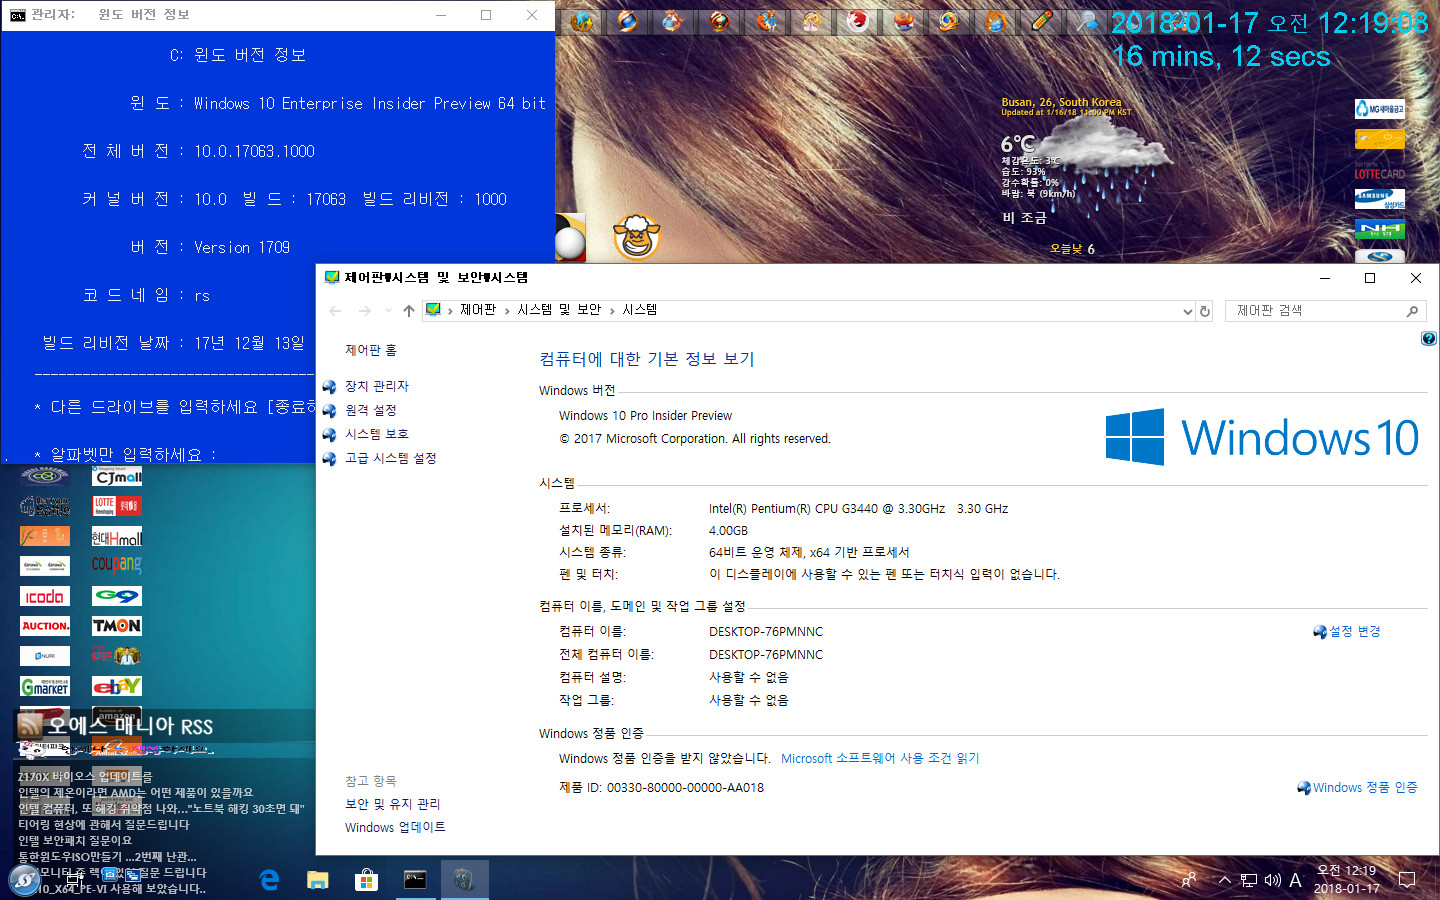Open the eBay desktop shortcut
This screenshot has height=900, width=1440.
point(117,687)
